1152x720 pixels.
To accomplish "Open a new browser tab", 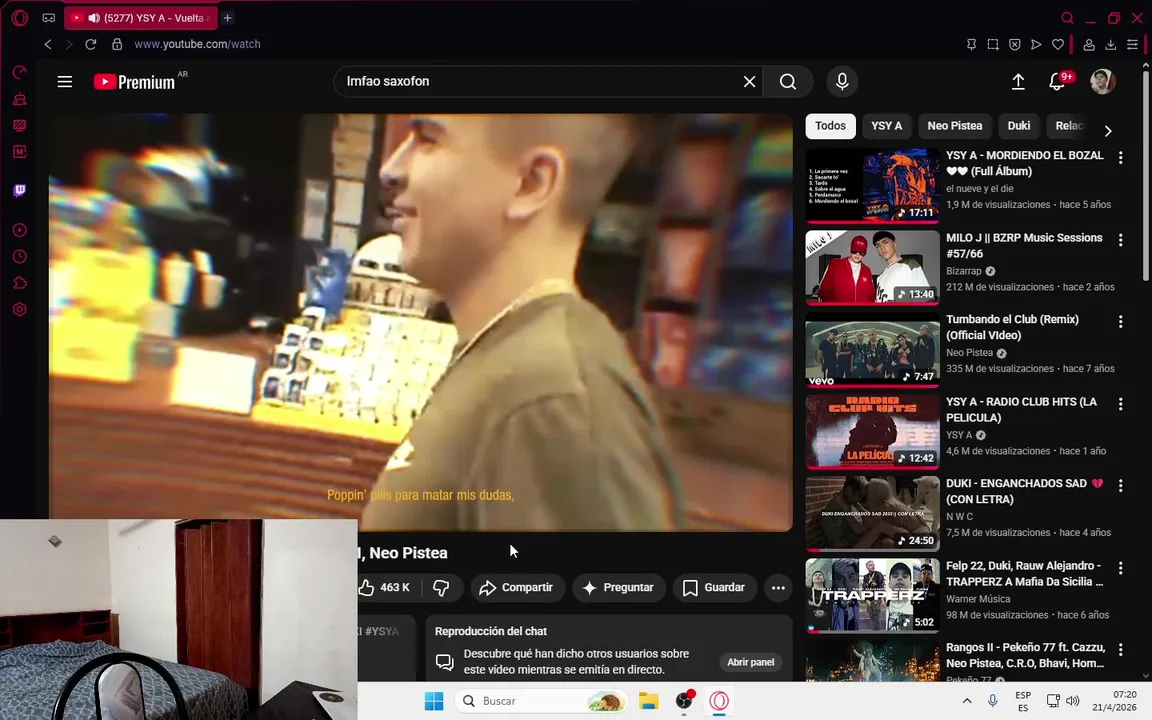I will pyautogui.click(x=228, y=18).
